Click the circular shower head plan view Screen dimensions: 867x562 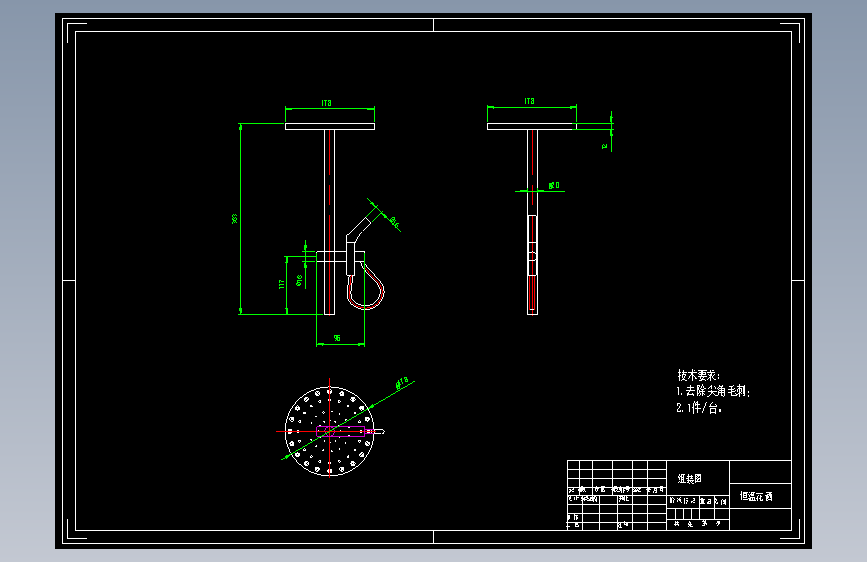point(330,431)
